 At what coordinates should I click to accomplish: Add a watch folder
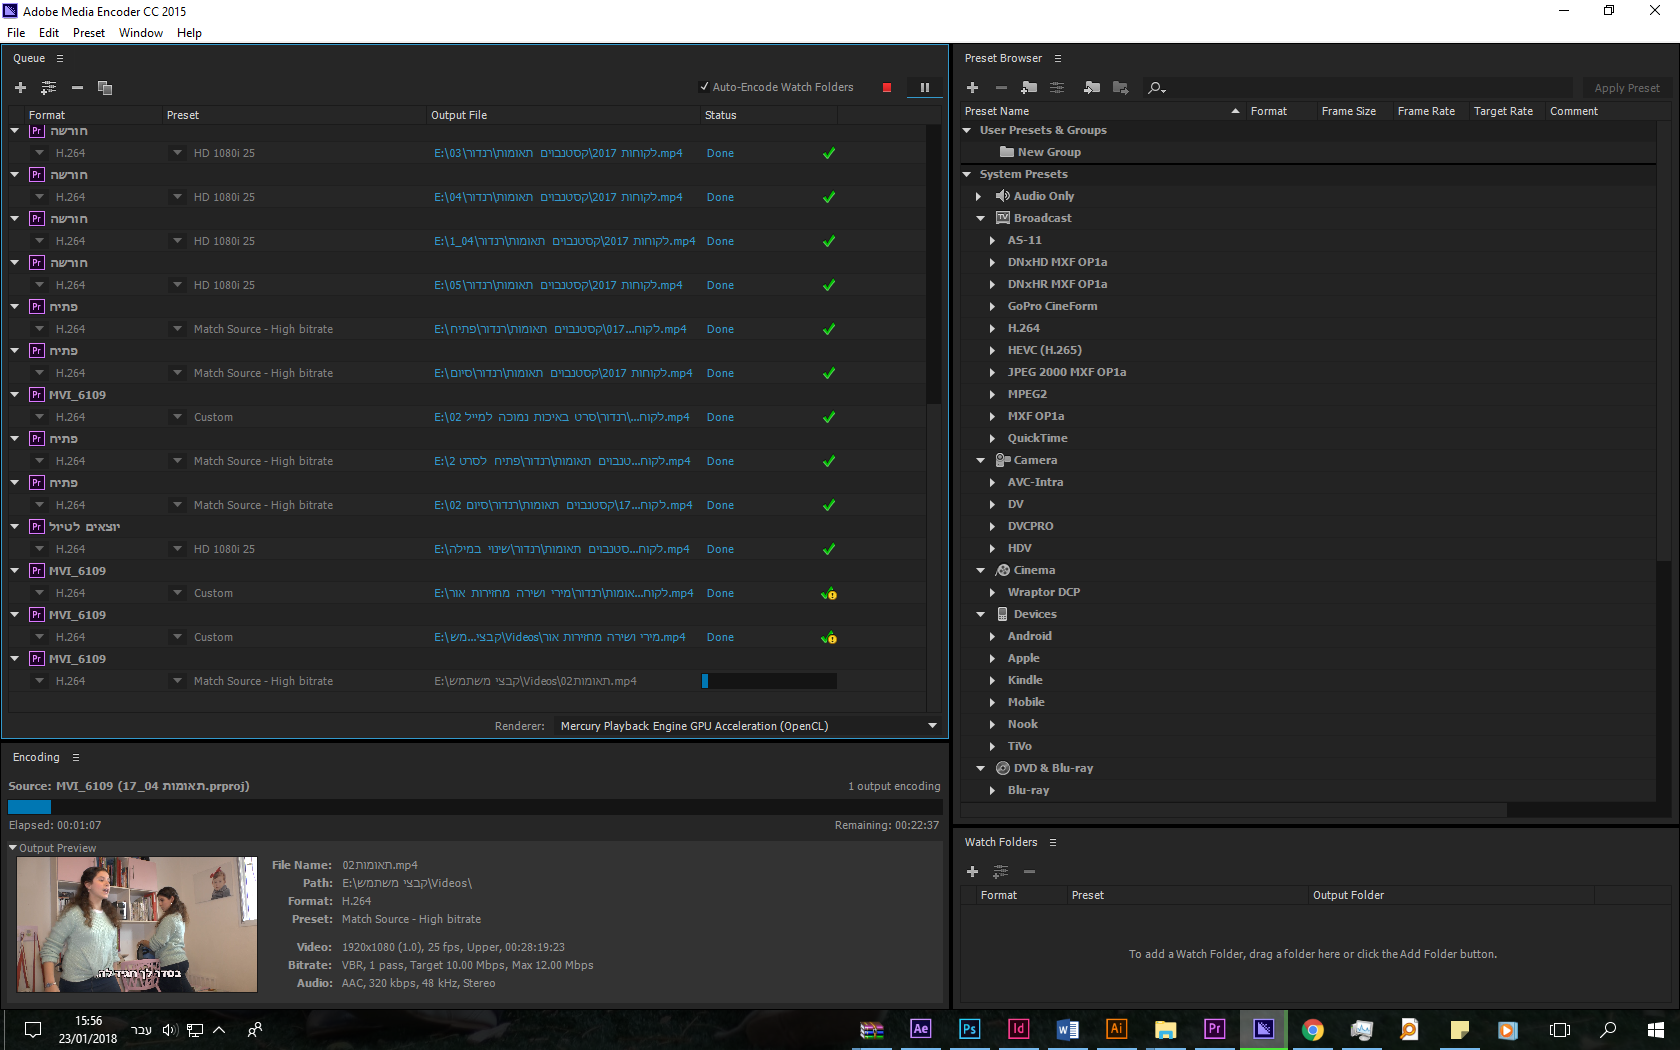pyautogui.click(x=972, y=872)
